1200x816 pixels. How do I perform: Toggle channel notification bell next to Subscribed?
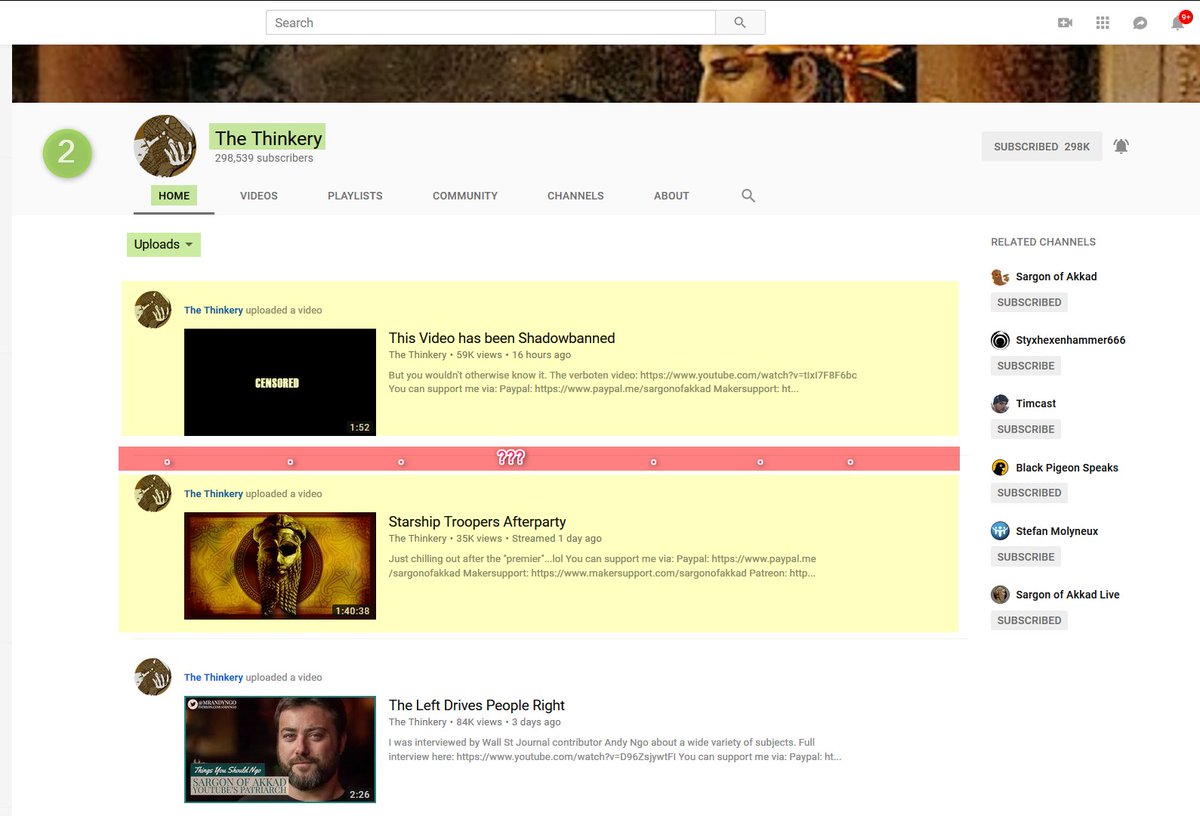(1121, 146)
